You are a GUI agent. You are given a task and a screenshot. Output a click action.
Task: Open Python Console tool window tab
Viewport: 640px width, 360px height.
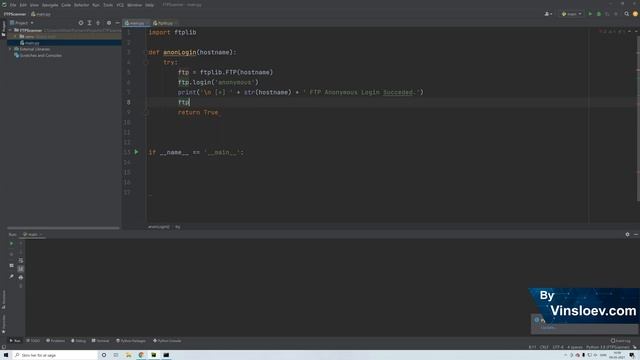[x=167, y=340]
